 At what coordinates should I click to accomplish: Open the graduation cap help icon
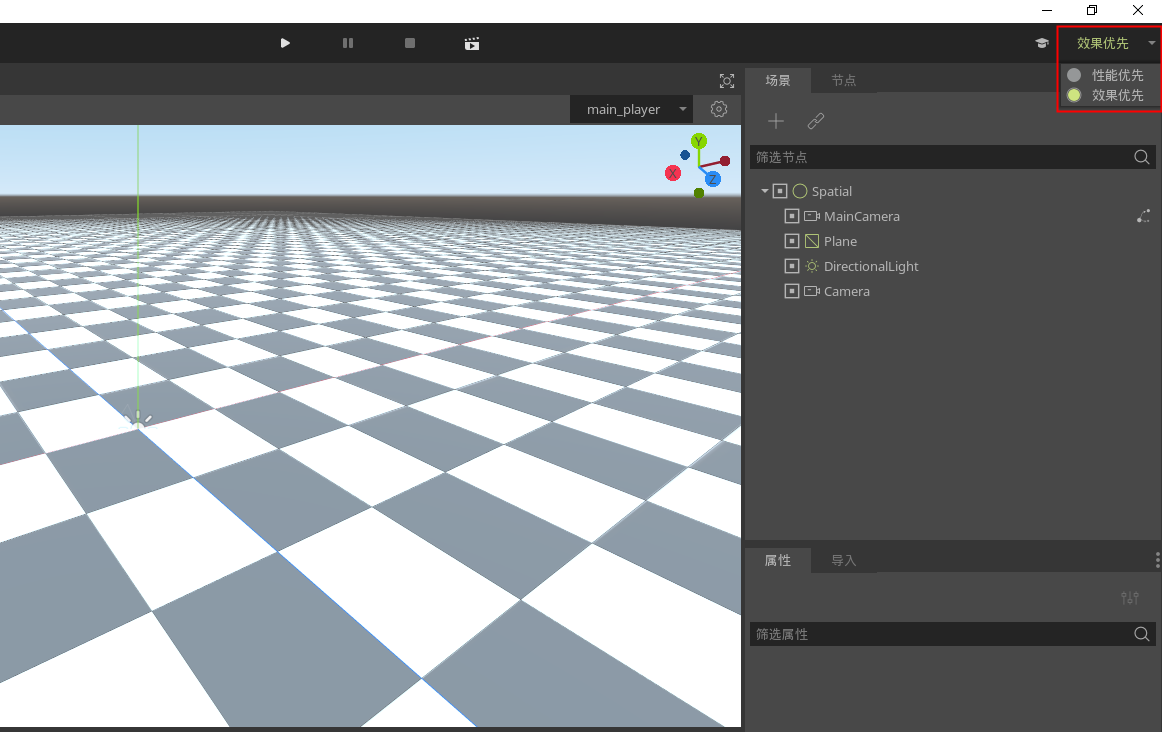tap(1042, 43)
